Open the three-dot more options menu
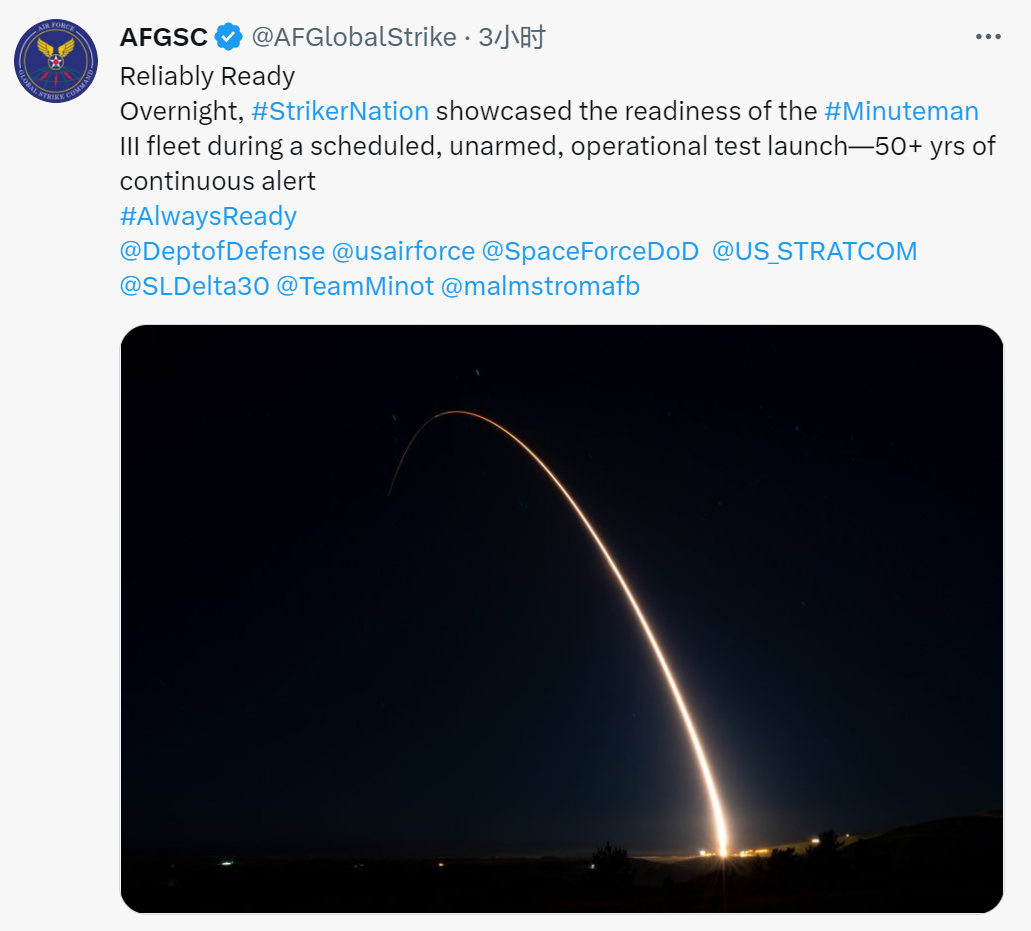Image resolution: width=1031 pixels, height=931 pixels. click(x=987, y=38)
